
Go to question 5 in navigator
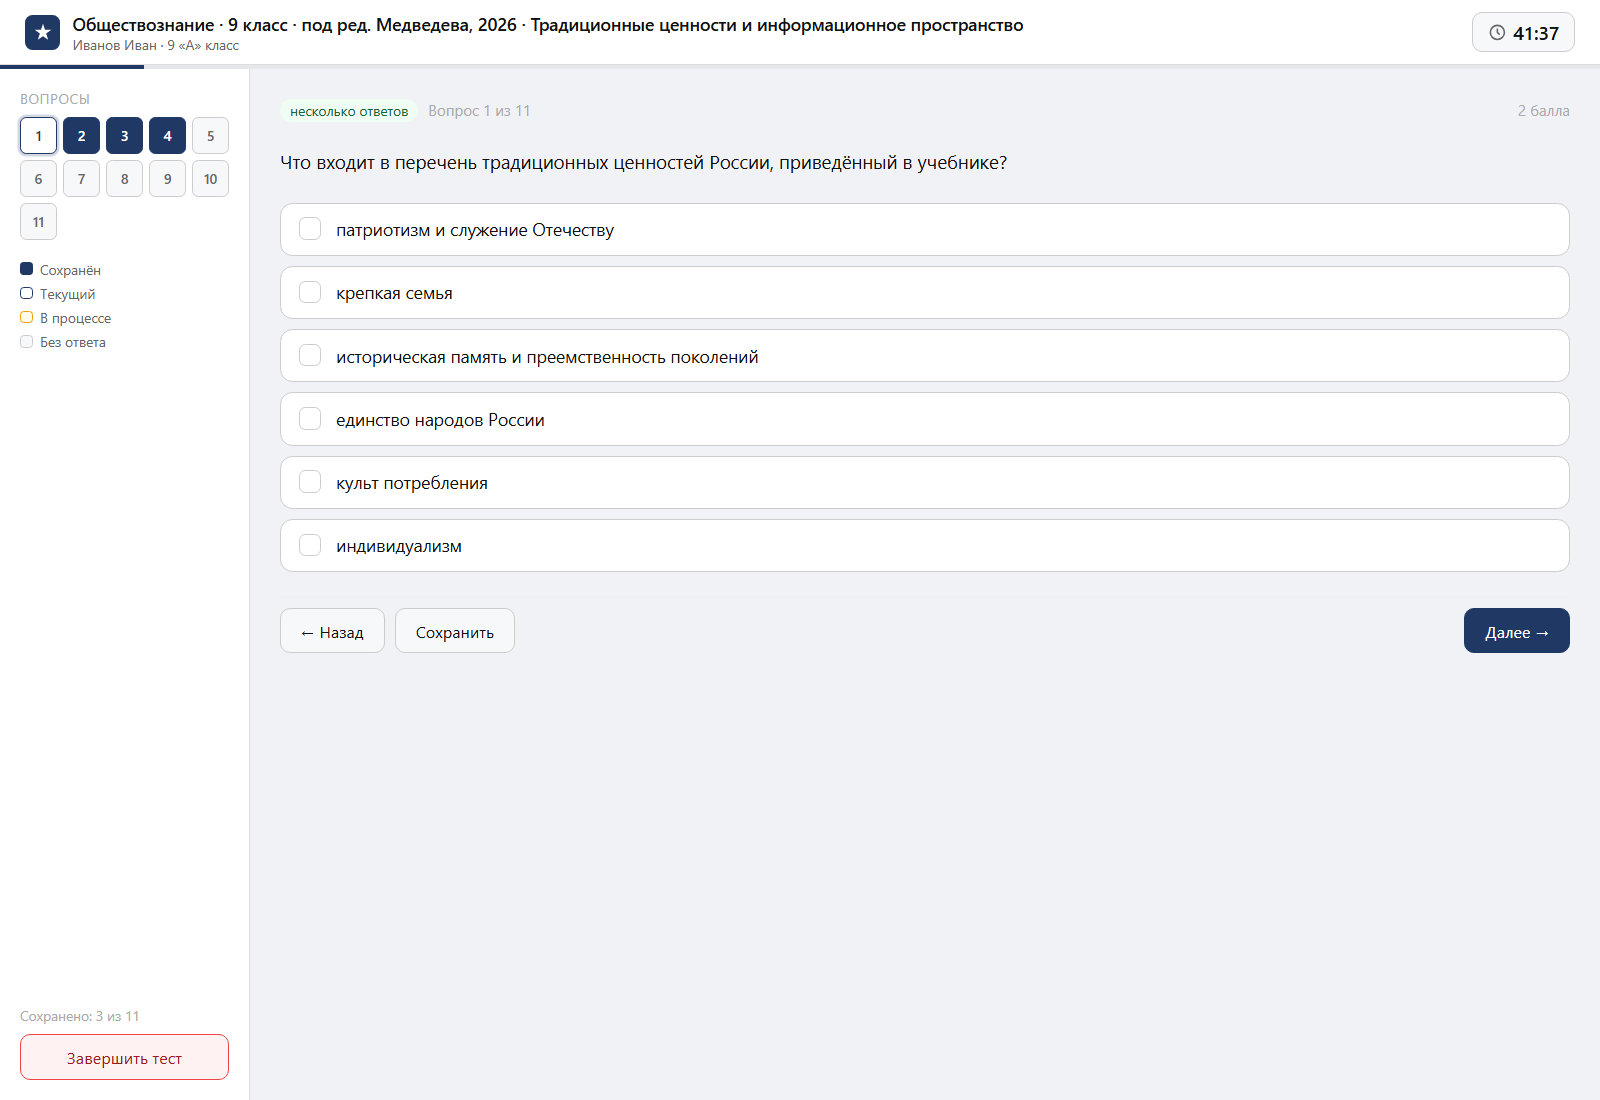point(210,136)
